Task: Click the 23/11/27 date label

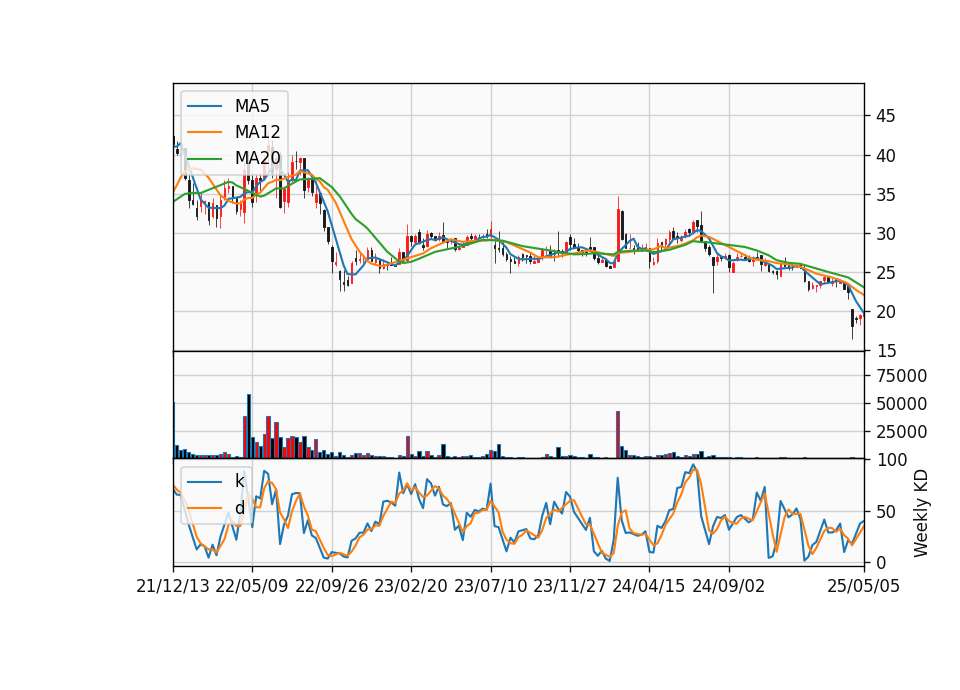Action: tap(570, 586)
